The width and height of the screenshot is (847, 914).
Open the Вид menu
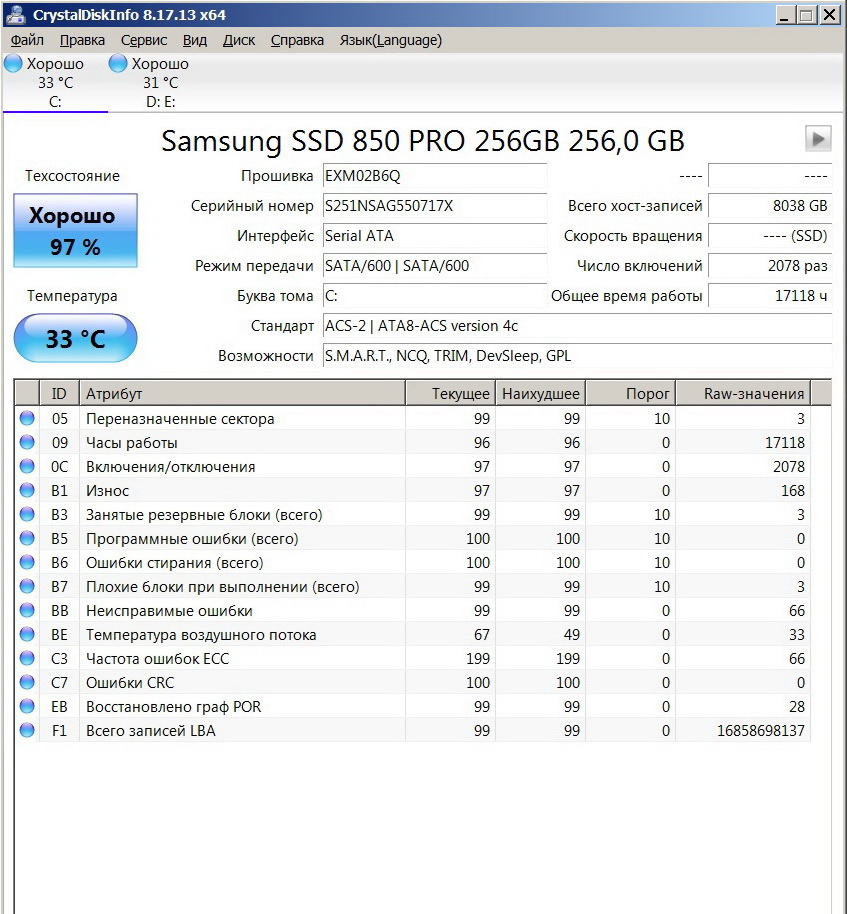pos(195,40)
